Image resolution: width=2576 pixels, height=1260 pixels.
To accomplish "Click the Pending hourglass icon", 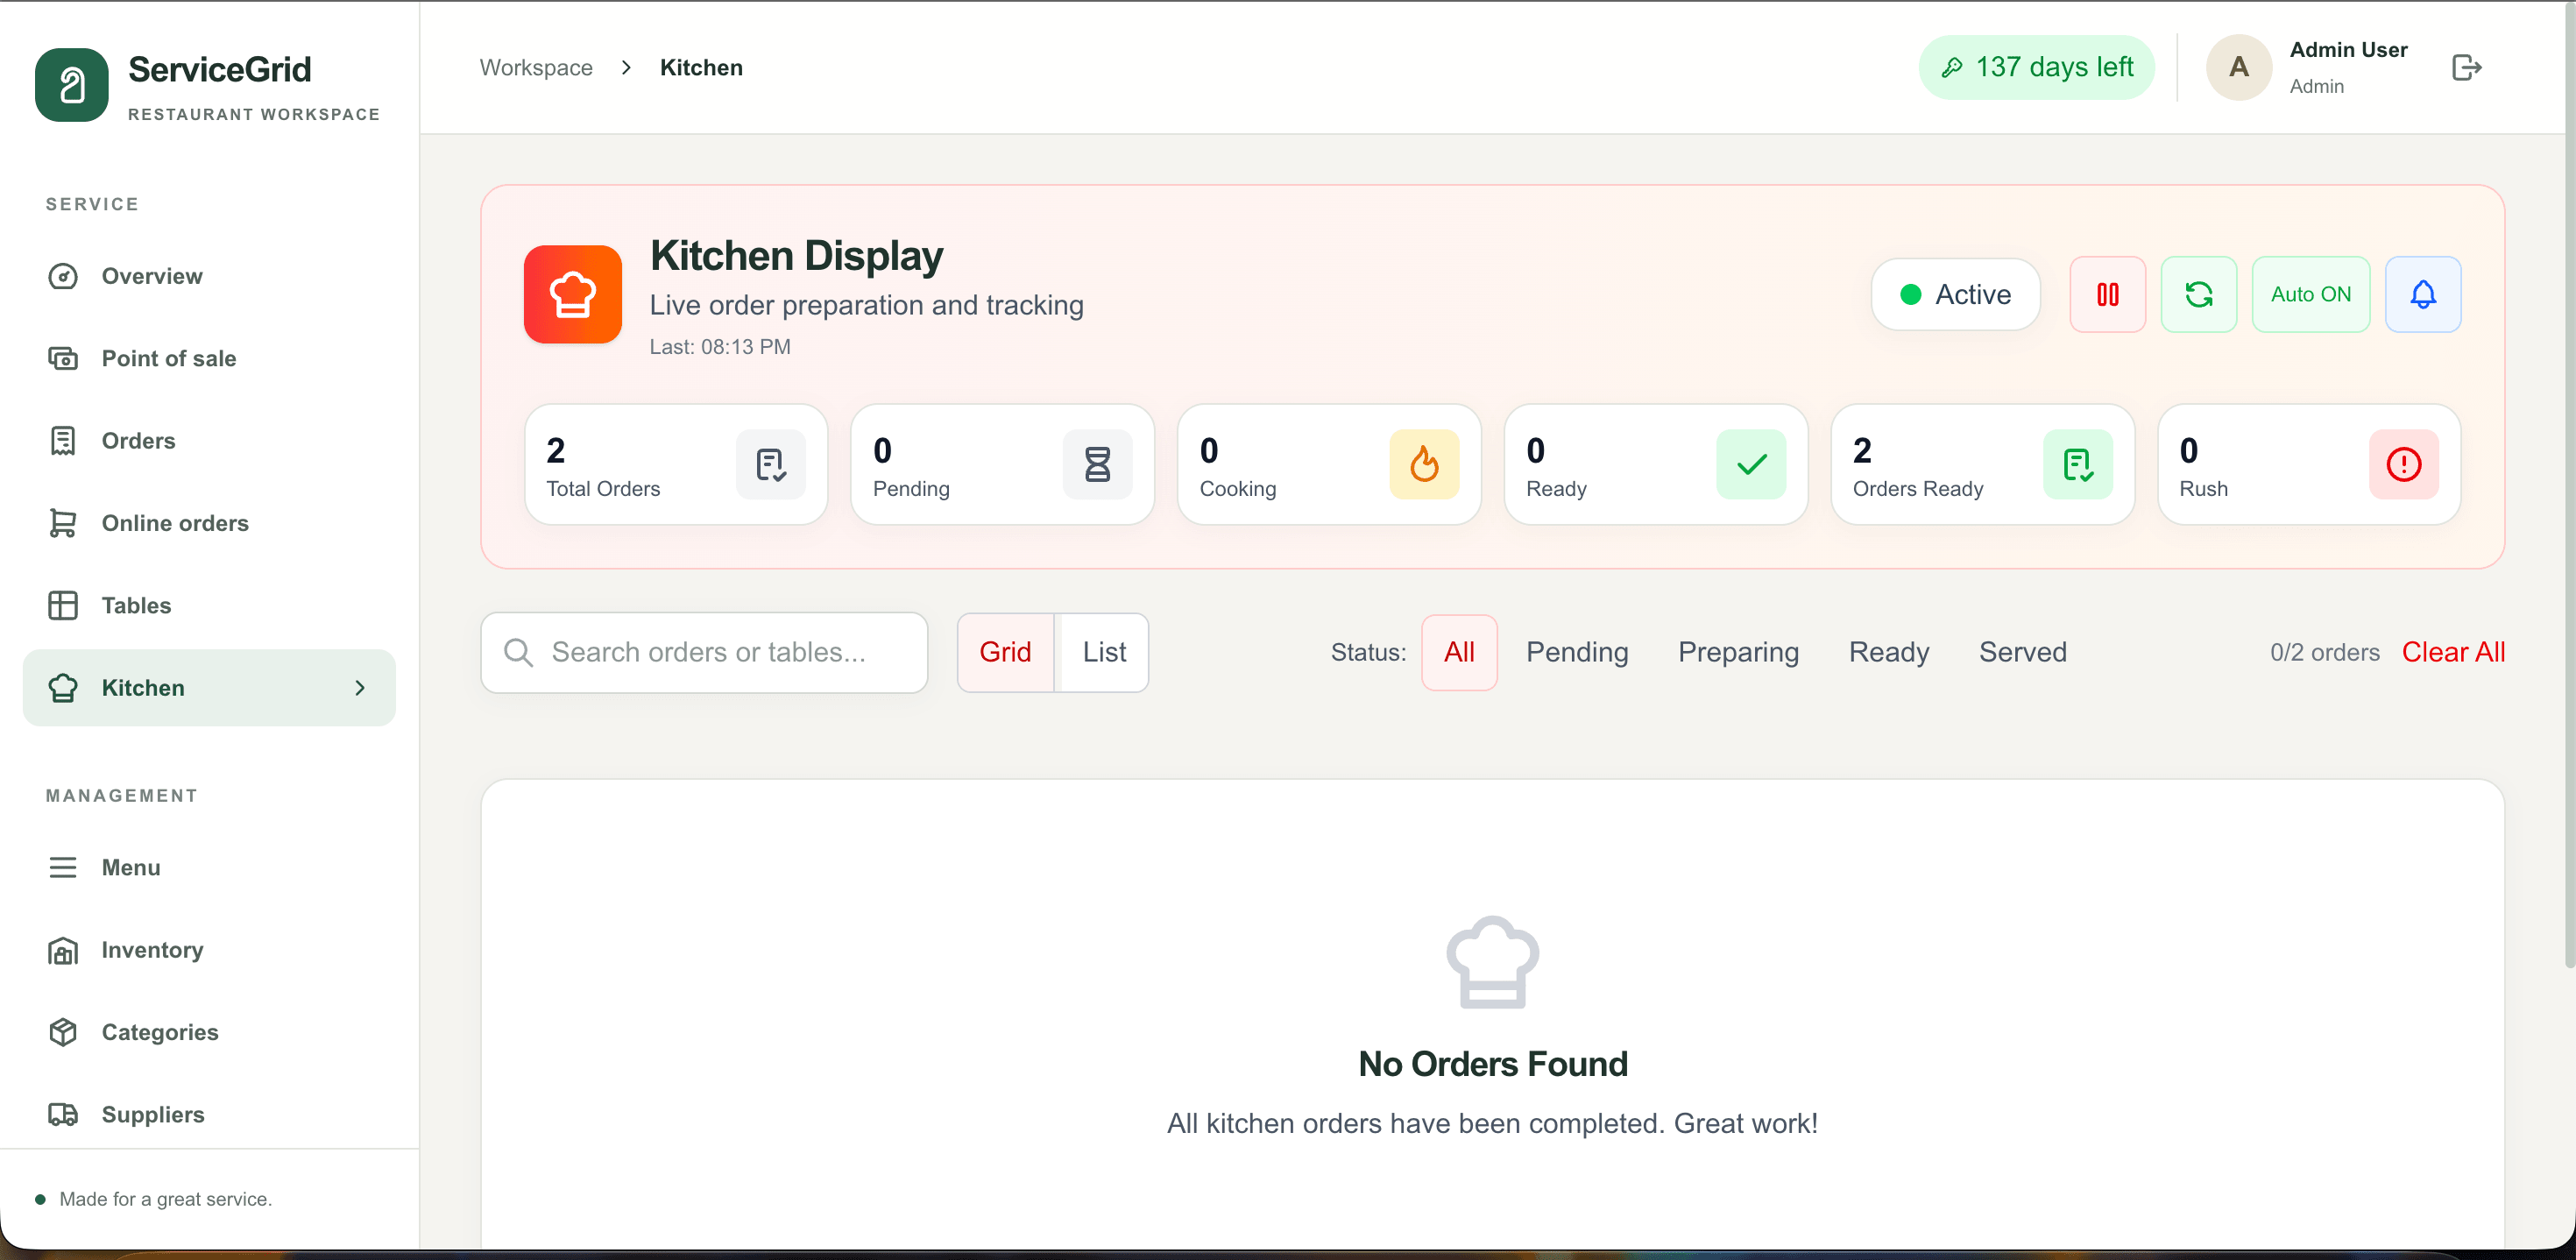I will pyautogui.click(x=1098, y=464).
